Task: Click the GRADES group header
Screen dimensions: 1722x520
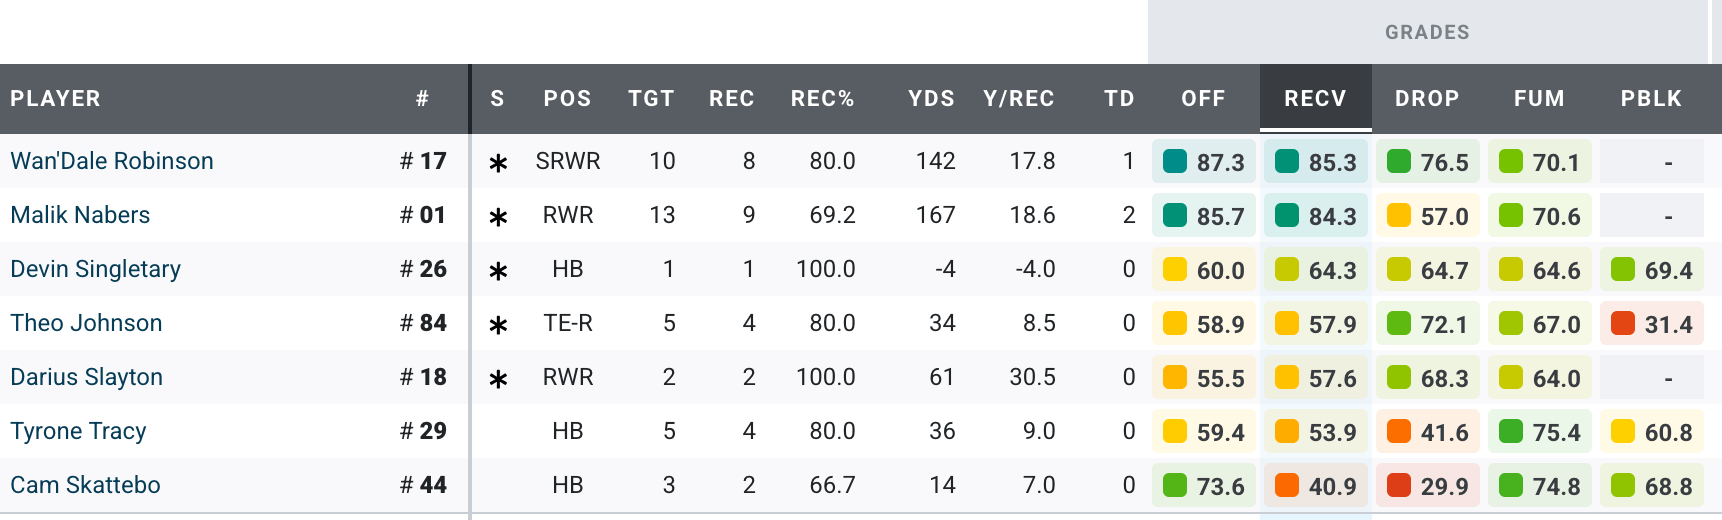Action: click(x=1427, y=32)
